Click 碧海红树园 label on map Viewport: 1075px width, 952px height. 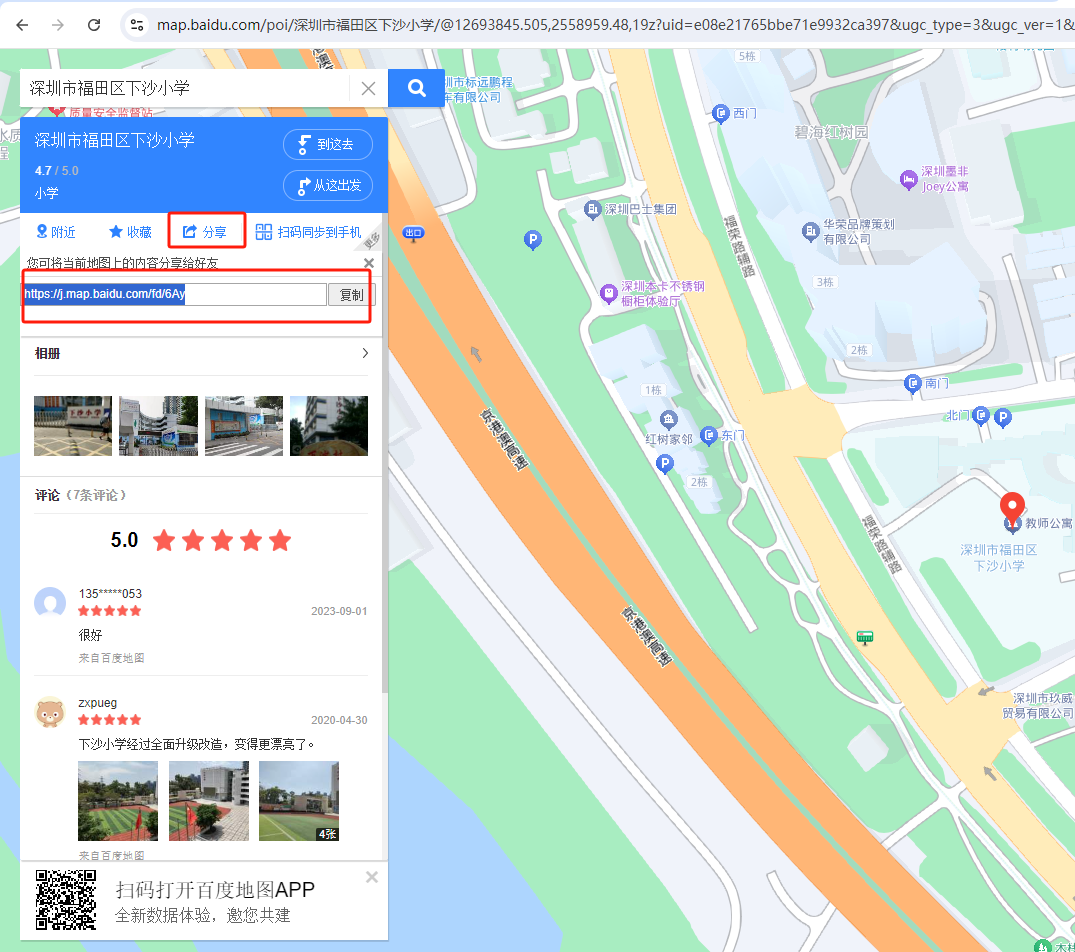[831, 132]
